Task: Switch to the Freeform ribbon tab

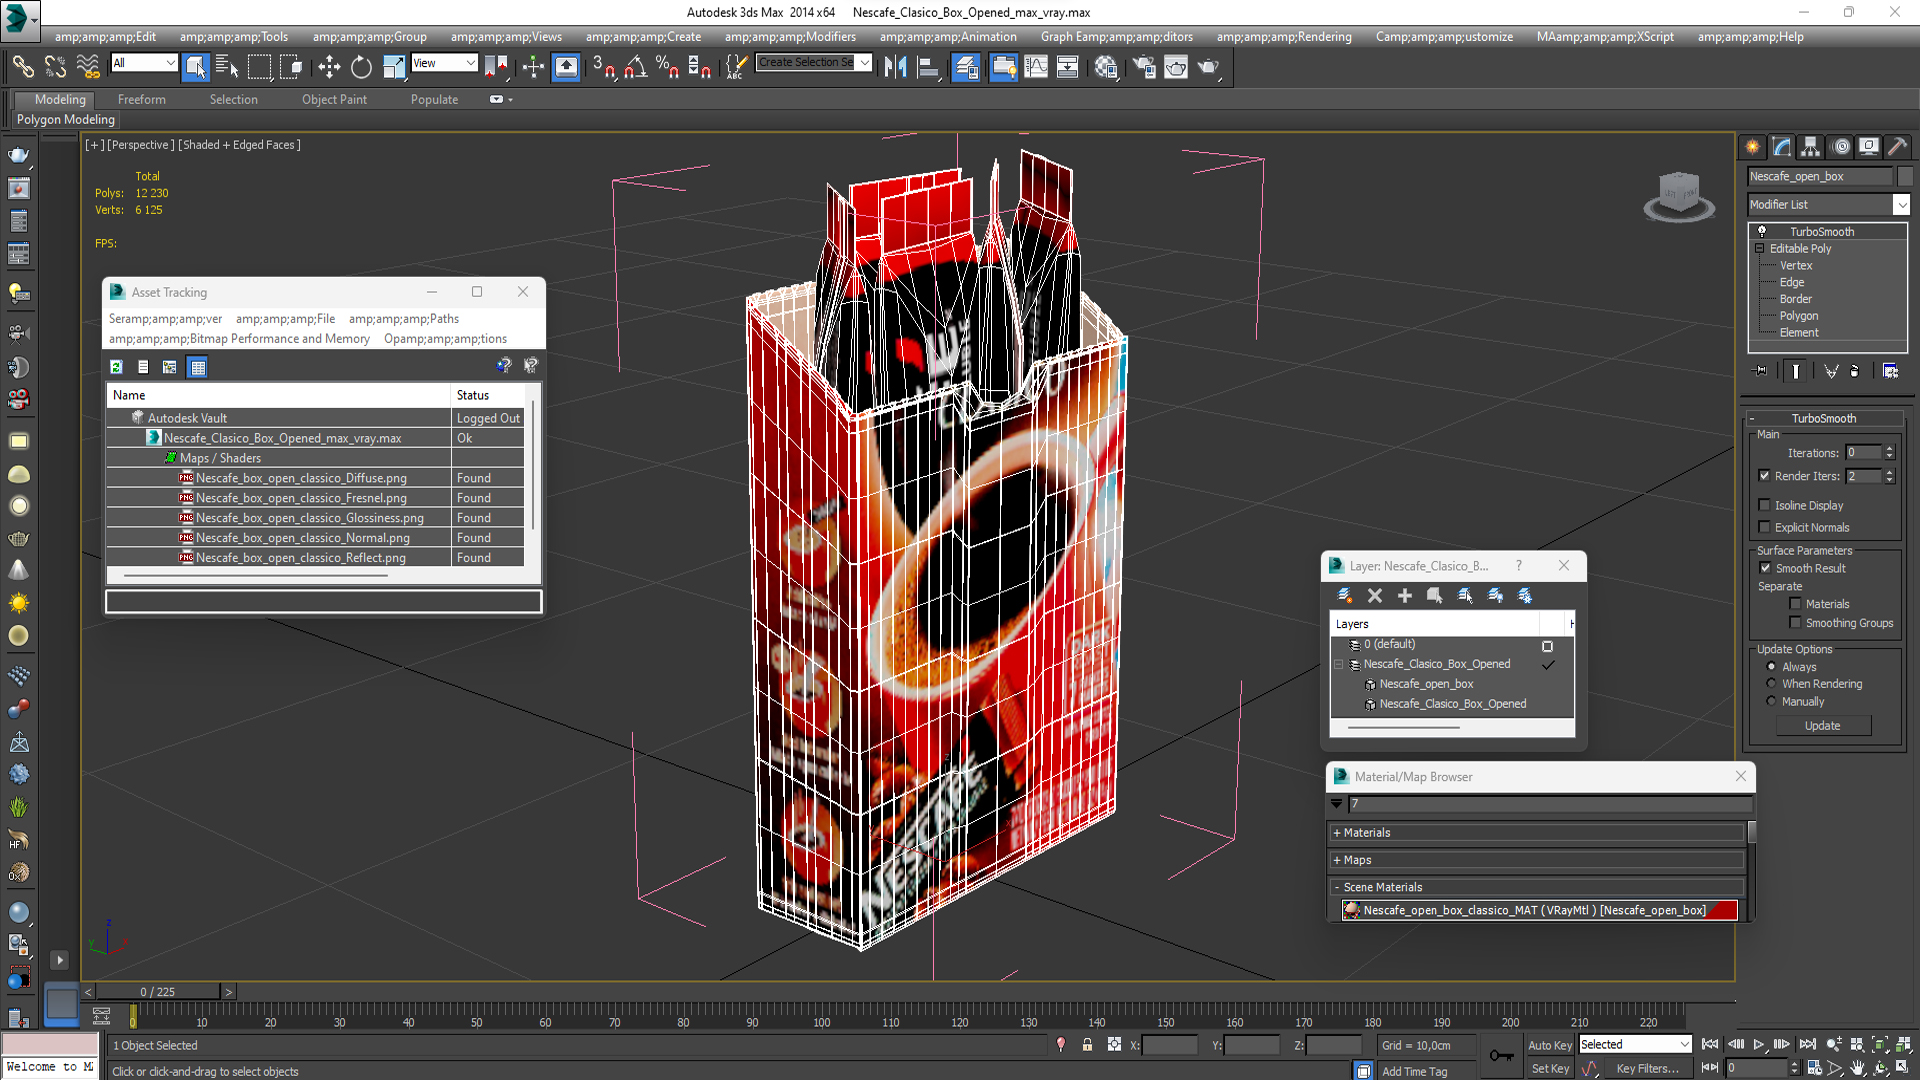Action: click(142, 99)
